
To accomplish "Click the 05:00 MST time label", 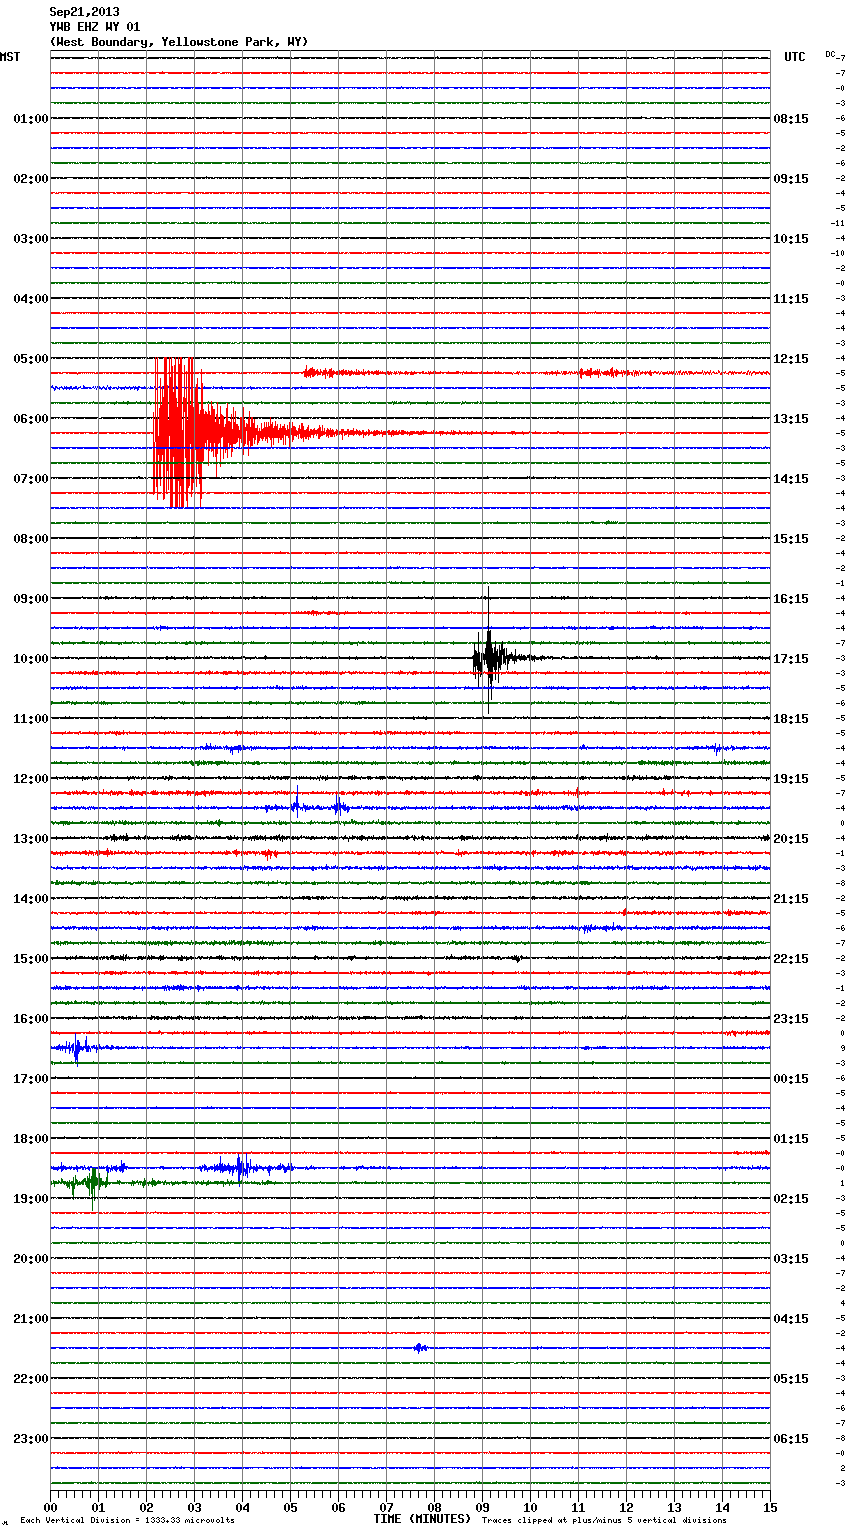I will click(31, 359).
